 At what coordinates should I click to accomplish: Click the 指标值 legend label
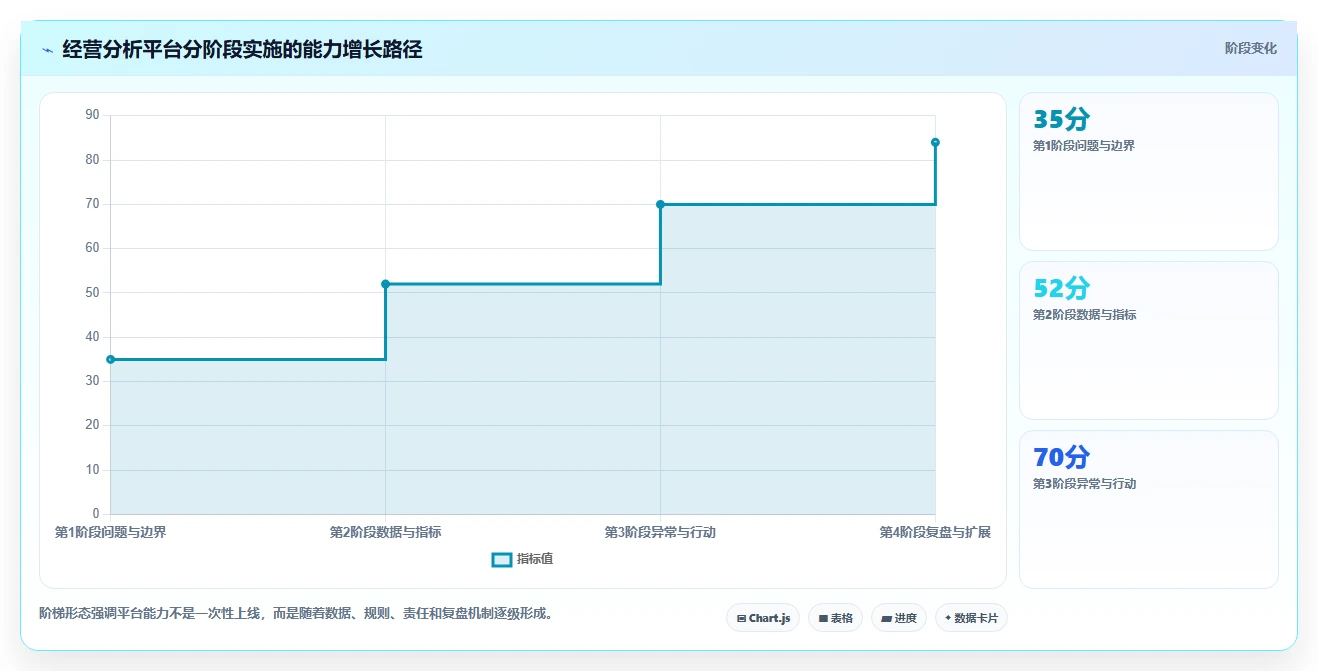[x=535, y=559]
